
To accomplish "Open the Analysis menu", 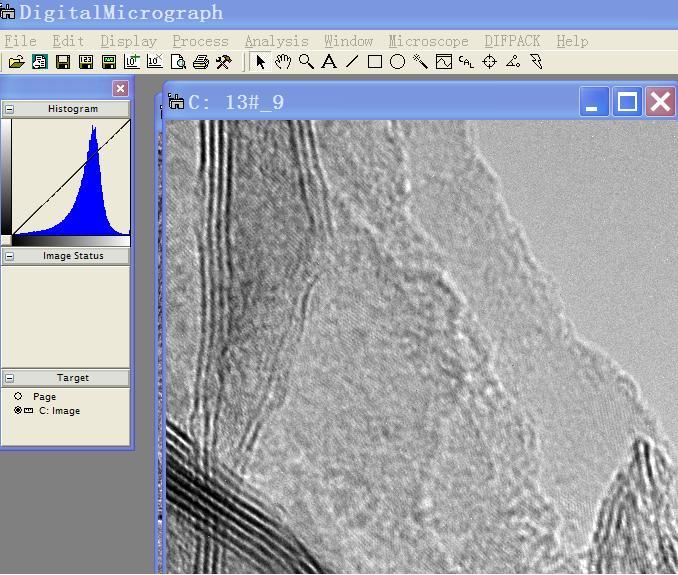I will [x=276, y=41].
